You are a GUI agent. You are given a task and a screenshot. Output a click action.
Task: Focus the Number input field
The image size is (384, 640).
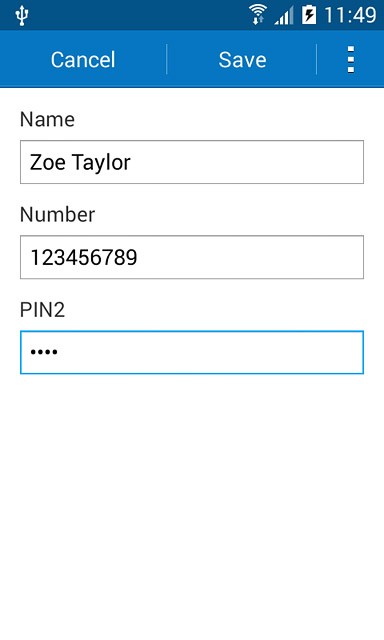[x=192, y=257]
